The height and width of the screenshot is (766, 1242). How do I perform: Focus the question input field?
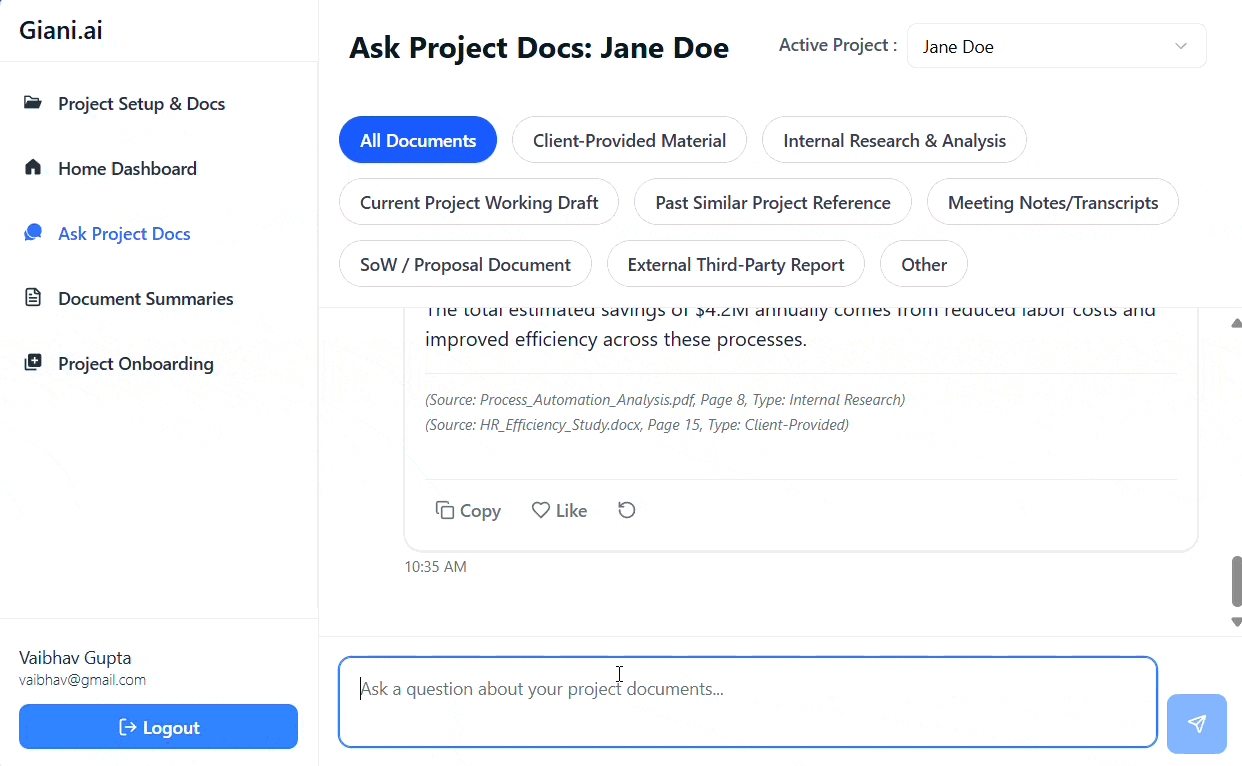point(747,702)
